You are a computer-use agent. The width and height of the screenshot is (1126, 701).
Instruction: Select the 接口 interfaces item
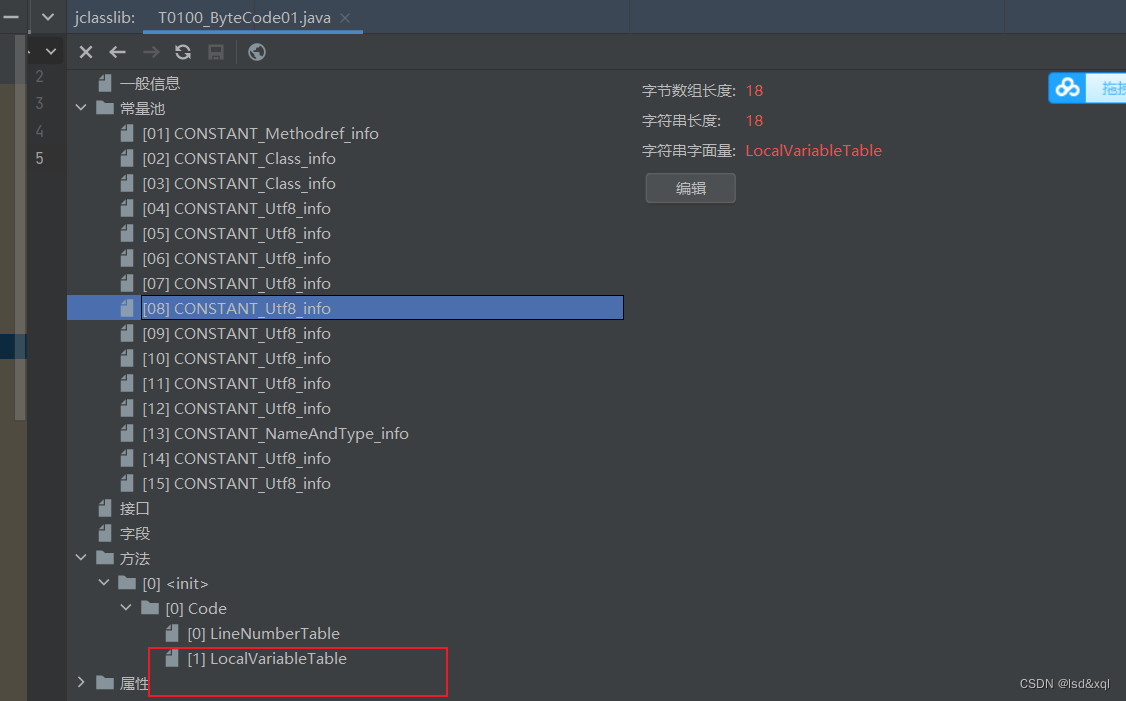tap(134, 509)
